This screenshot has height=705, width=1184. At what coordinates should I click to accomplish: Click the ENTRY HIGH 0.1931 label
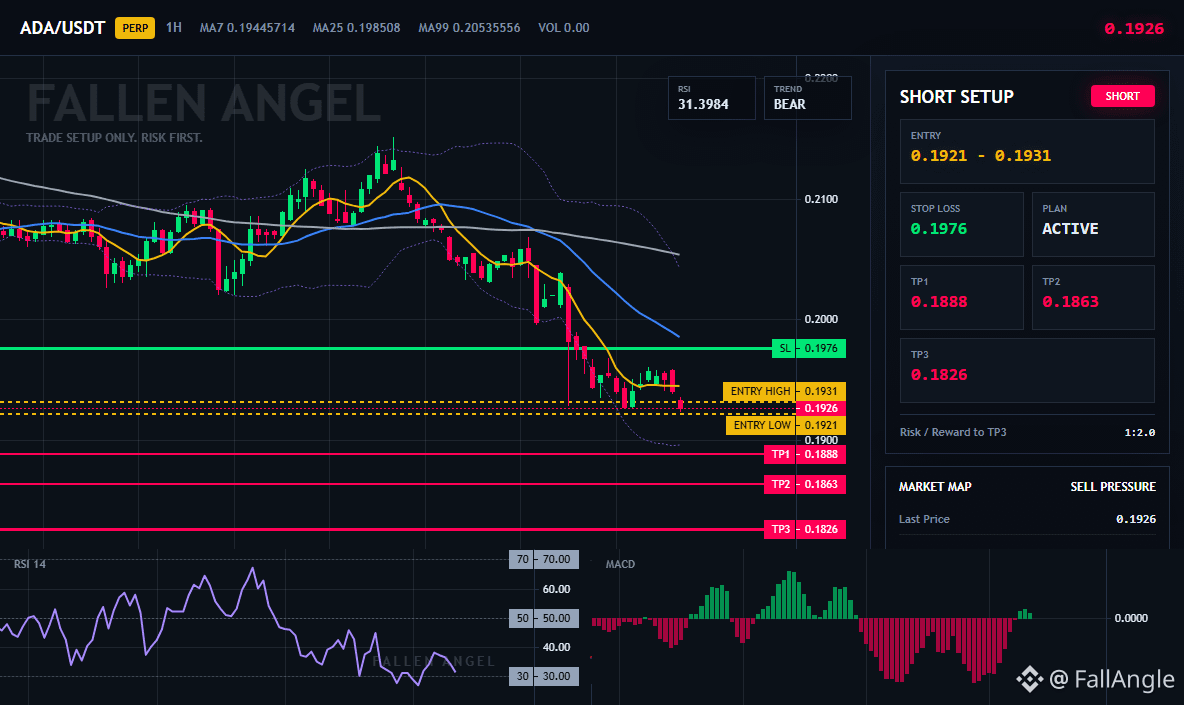click(784, 391)
